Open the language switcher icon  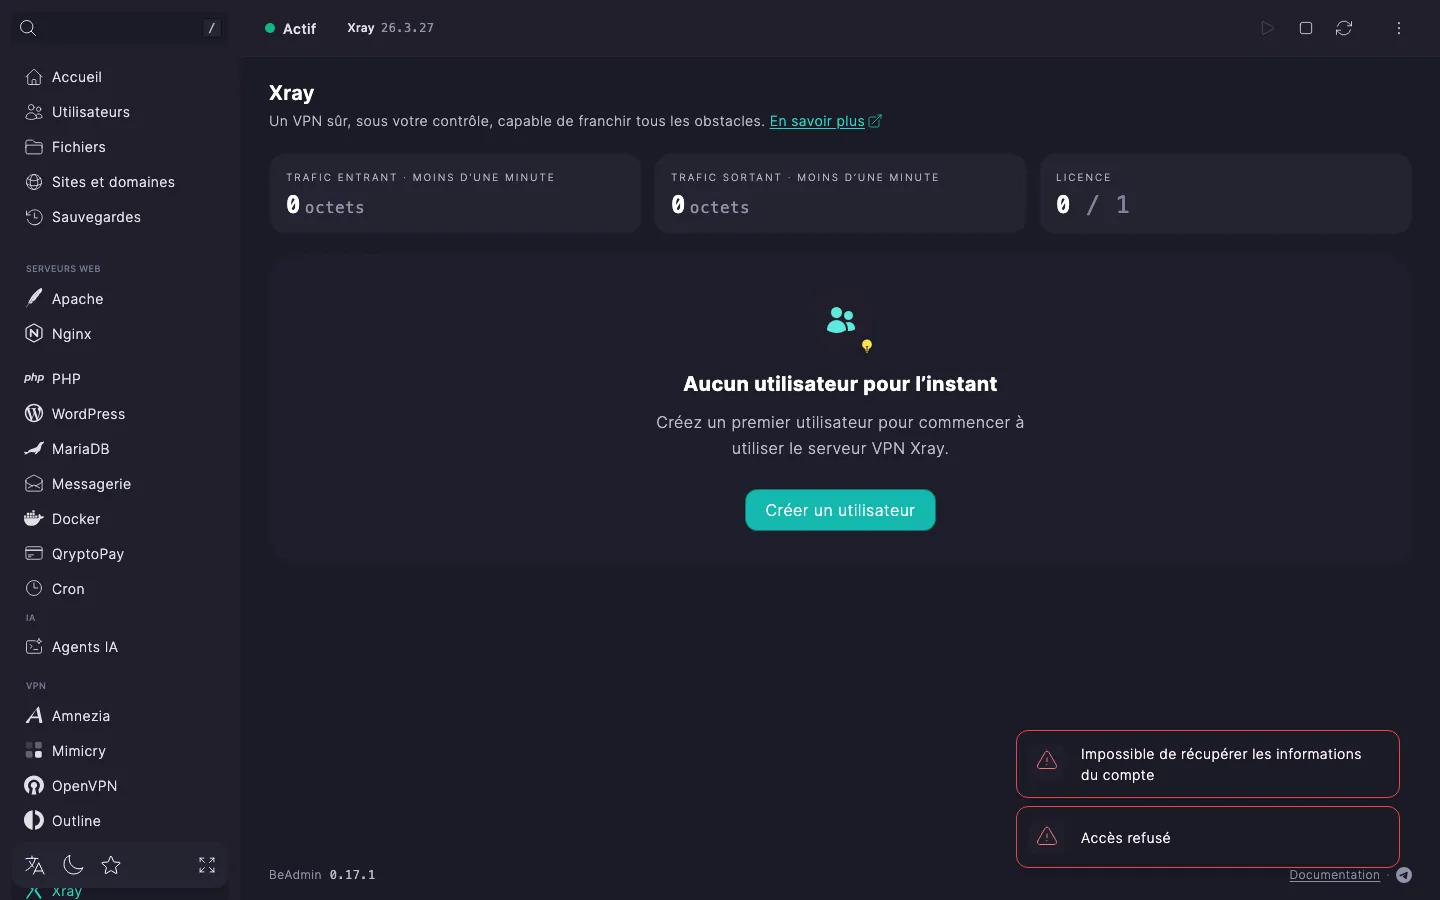pyautogui.click(x=35, y=865)
